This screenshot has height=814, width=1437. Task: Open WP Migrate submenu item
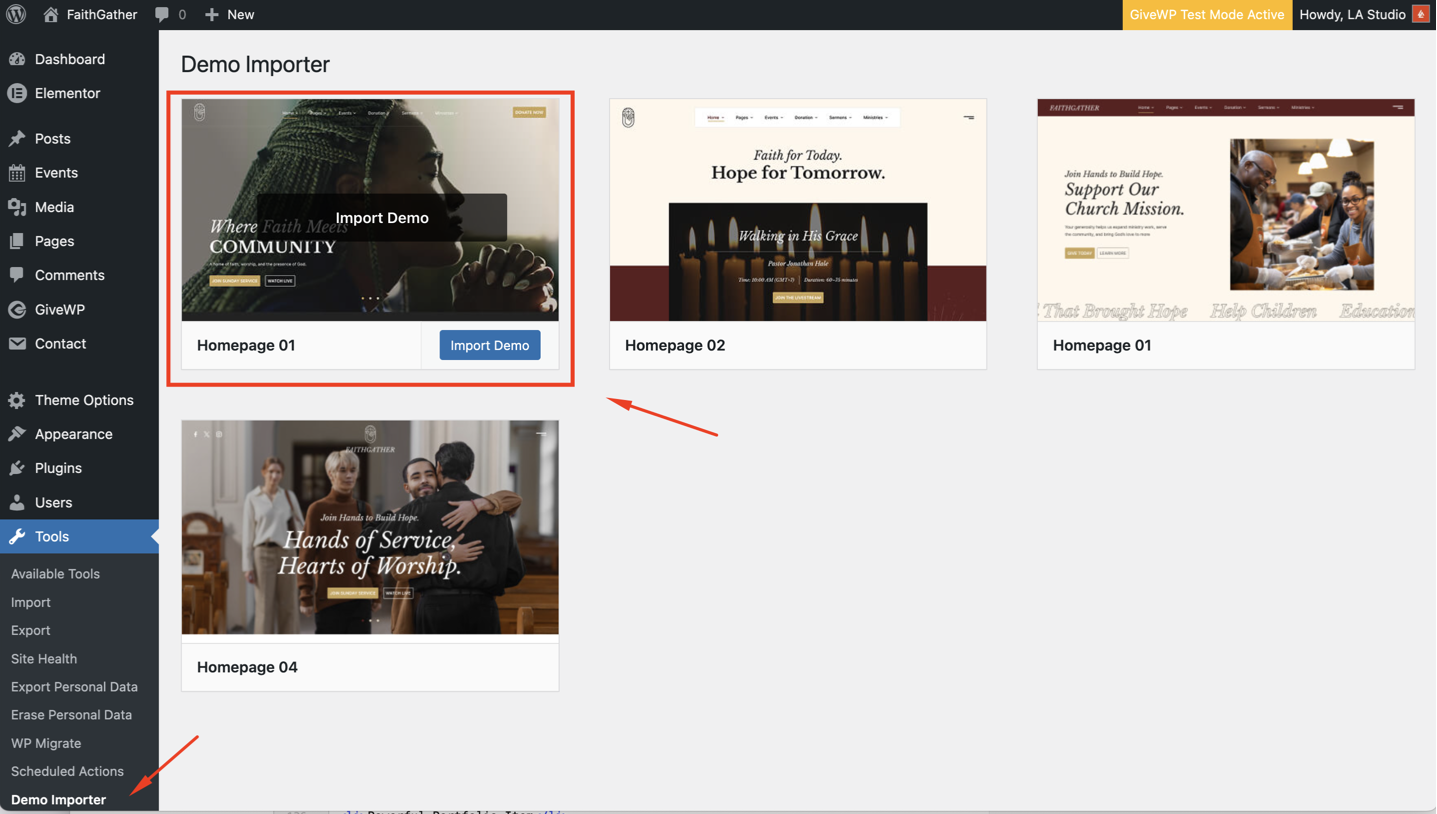46,743
